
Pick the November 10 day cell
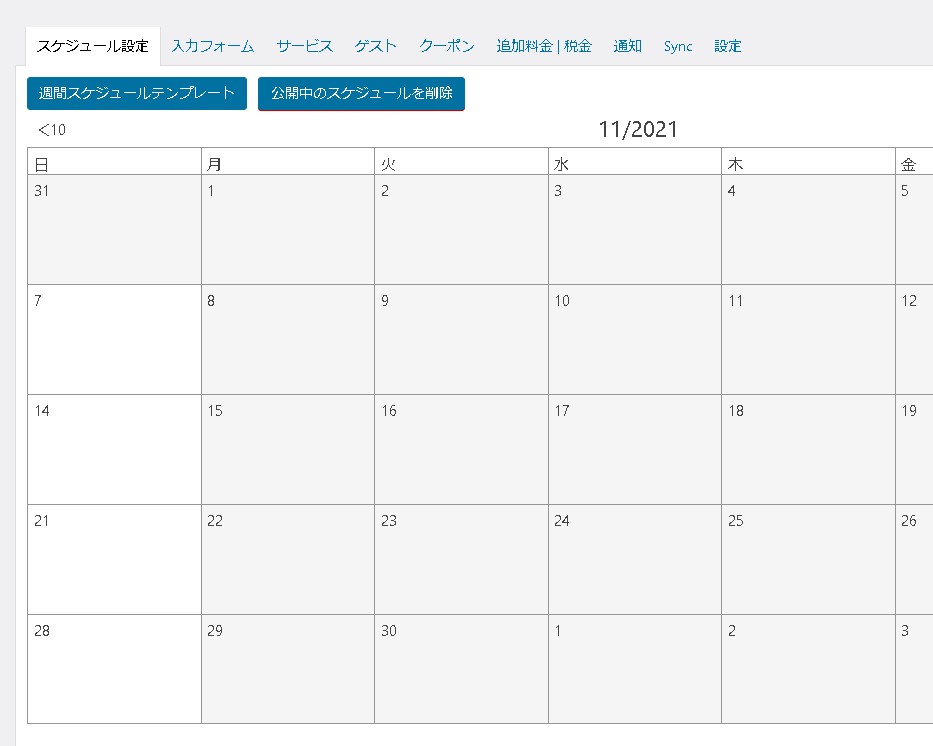(634, 339)
